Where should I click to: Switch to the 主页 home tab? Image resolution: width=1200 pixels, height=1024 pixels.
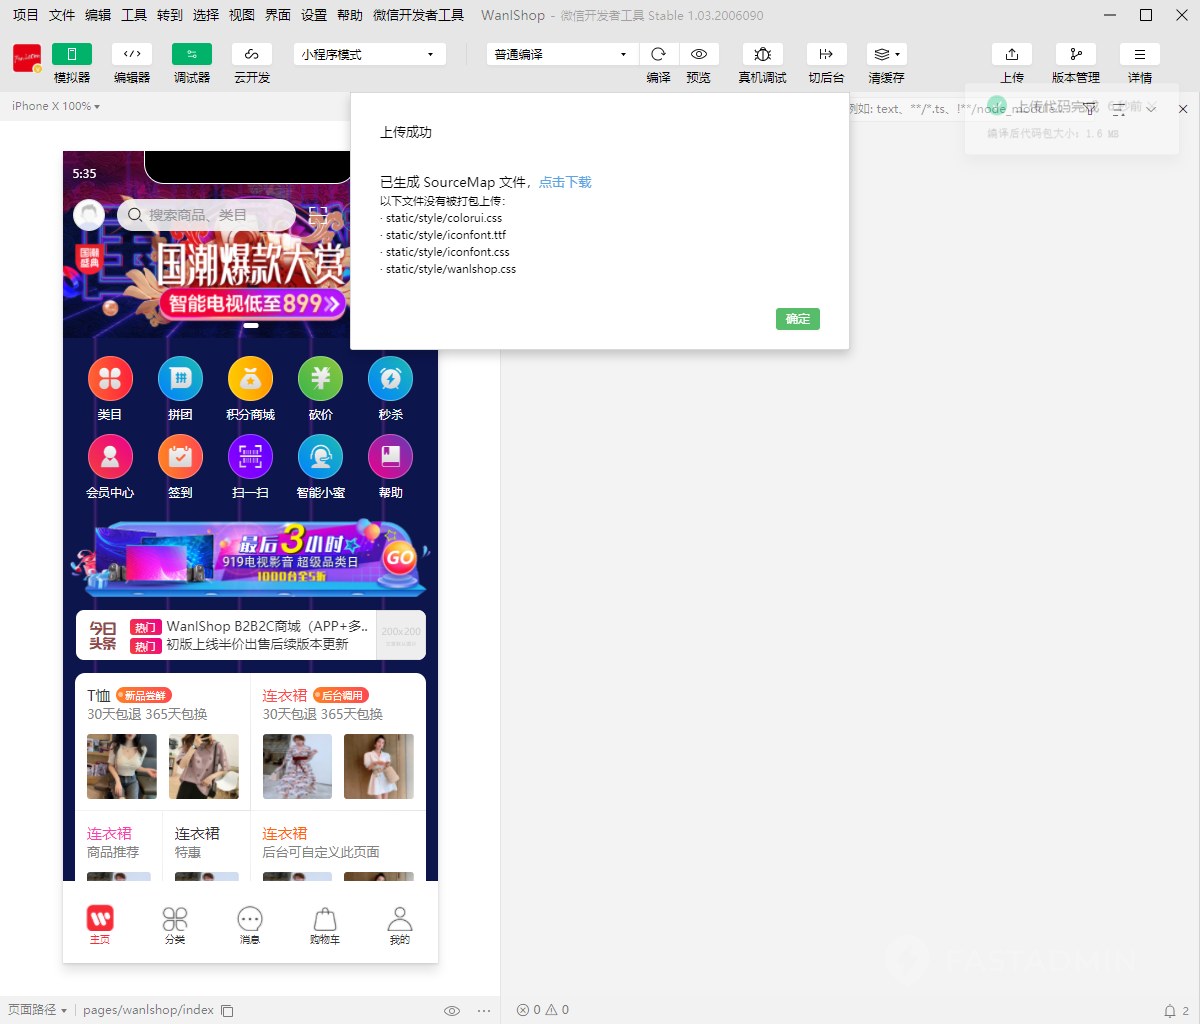coord(100,924)
